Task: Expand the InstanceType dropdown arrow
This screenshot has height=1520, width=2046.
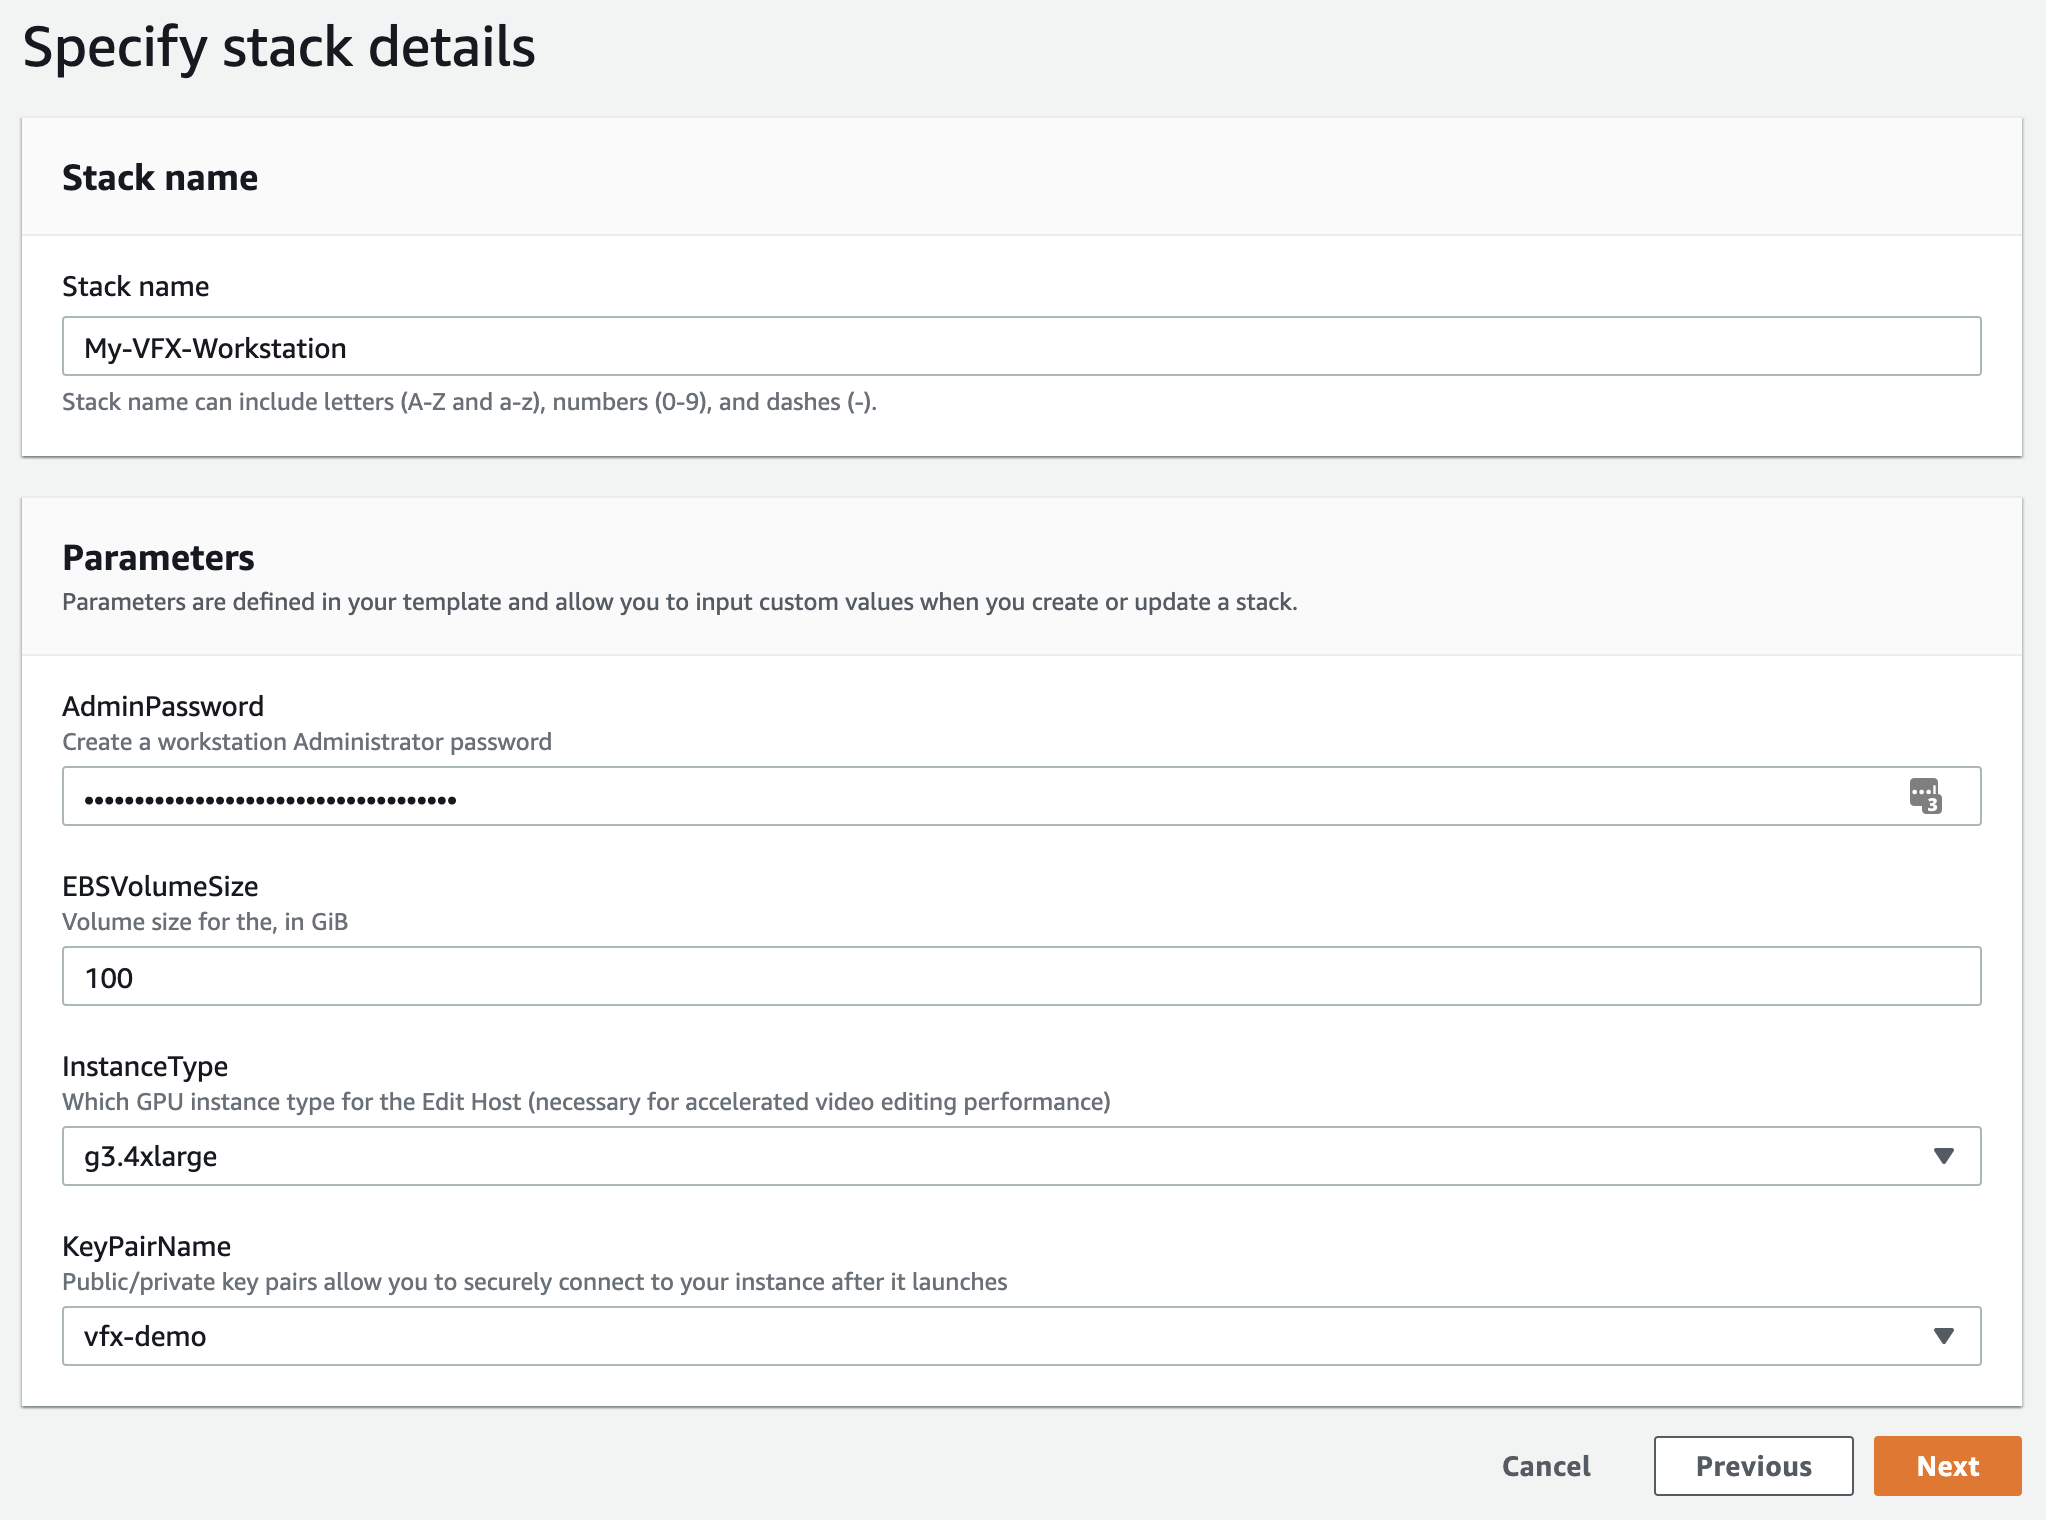Action: click(x=1943, y=1156)
